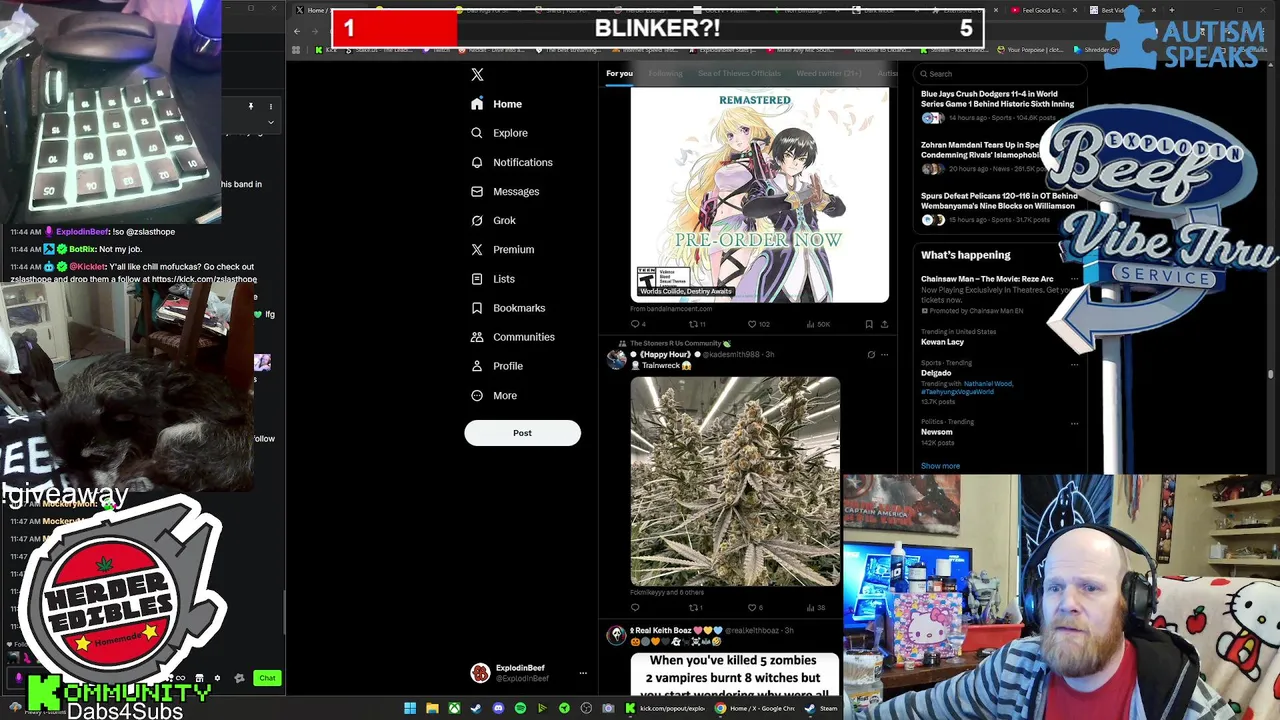Switch to Home / X Chrome taskbar window
This screenshot has height=720, width=1280.
coord(755,709)
